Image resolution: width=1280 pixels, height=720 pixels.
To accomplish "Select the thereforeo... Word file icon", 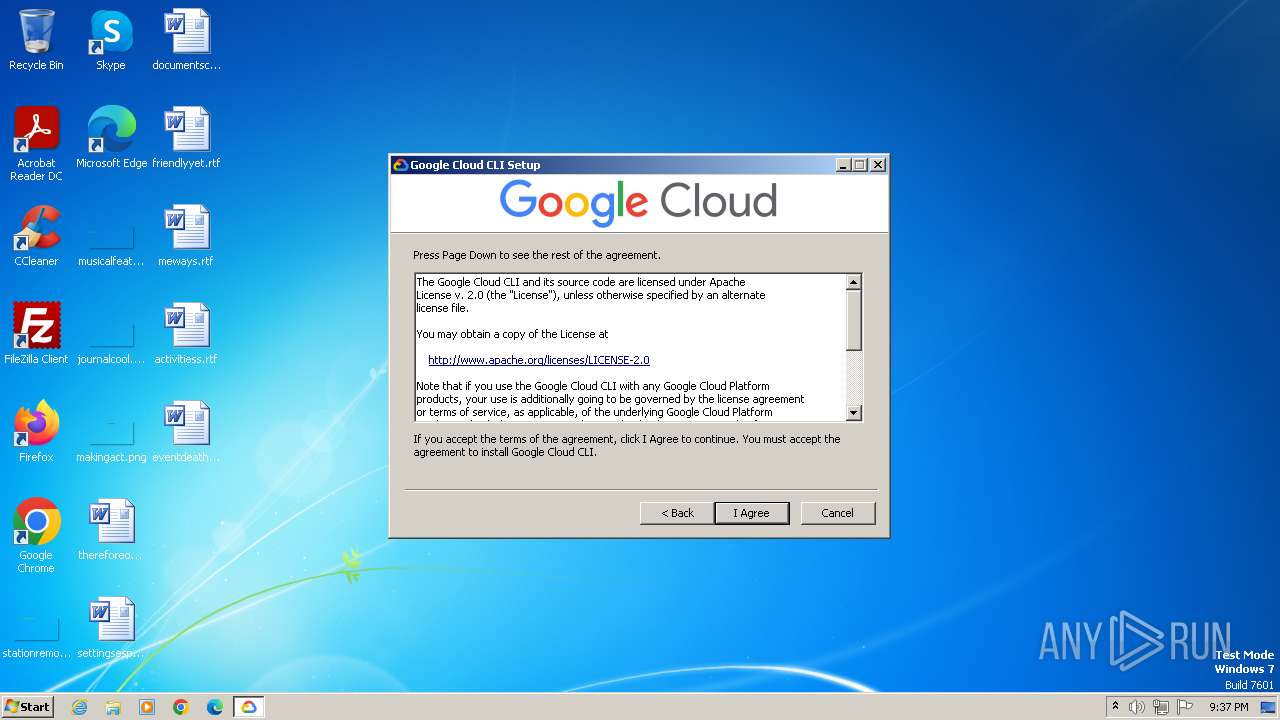I will [x=111, y=530].
